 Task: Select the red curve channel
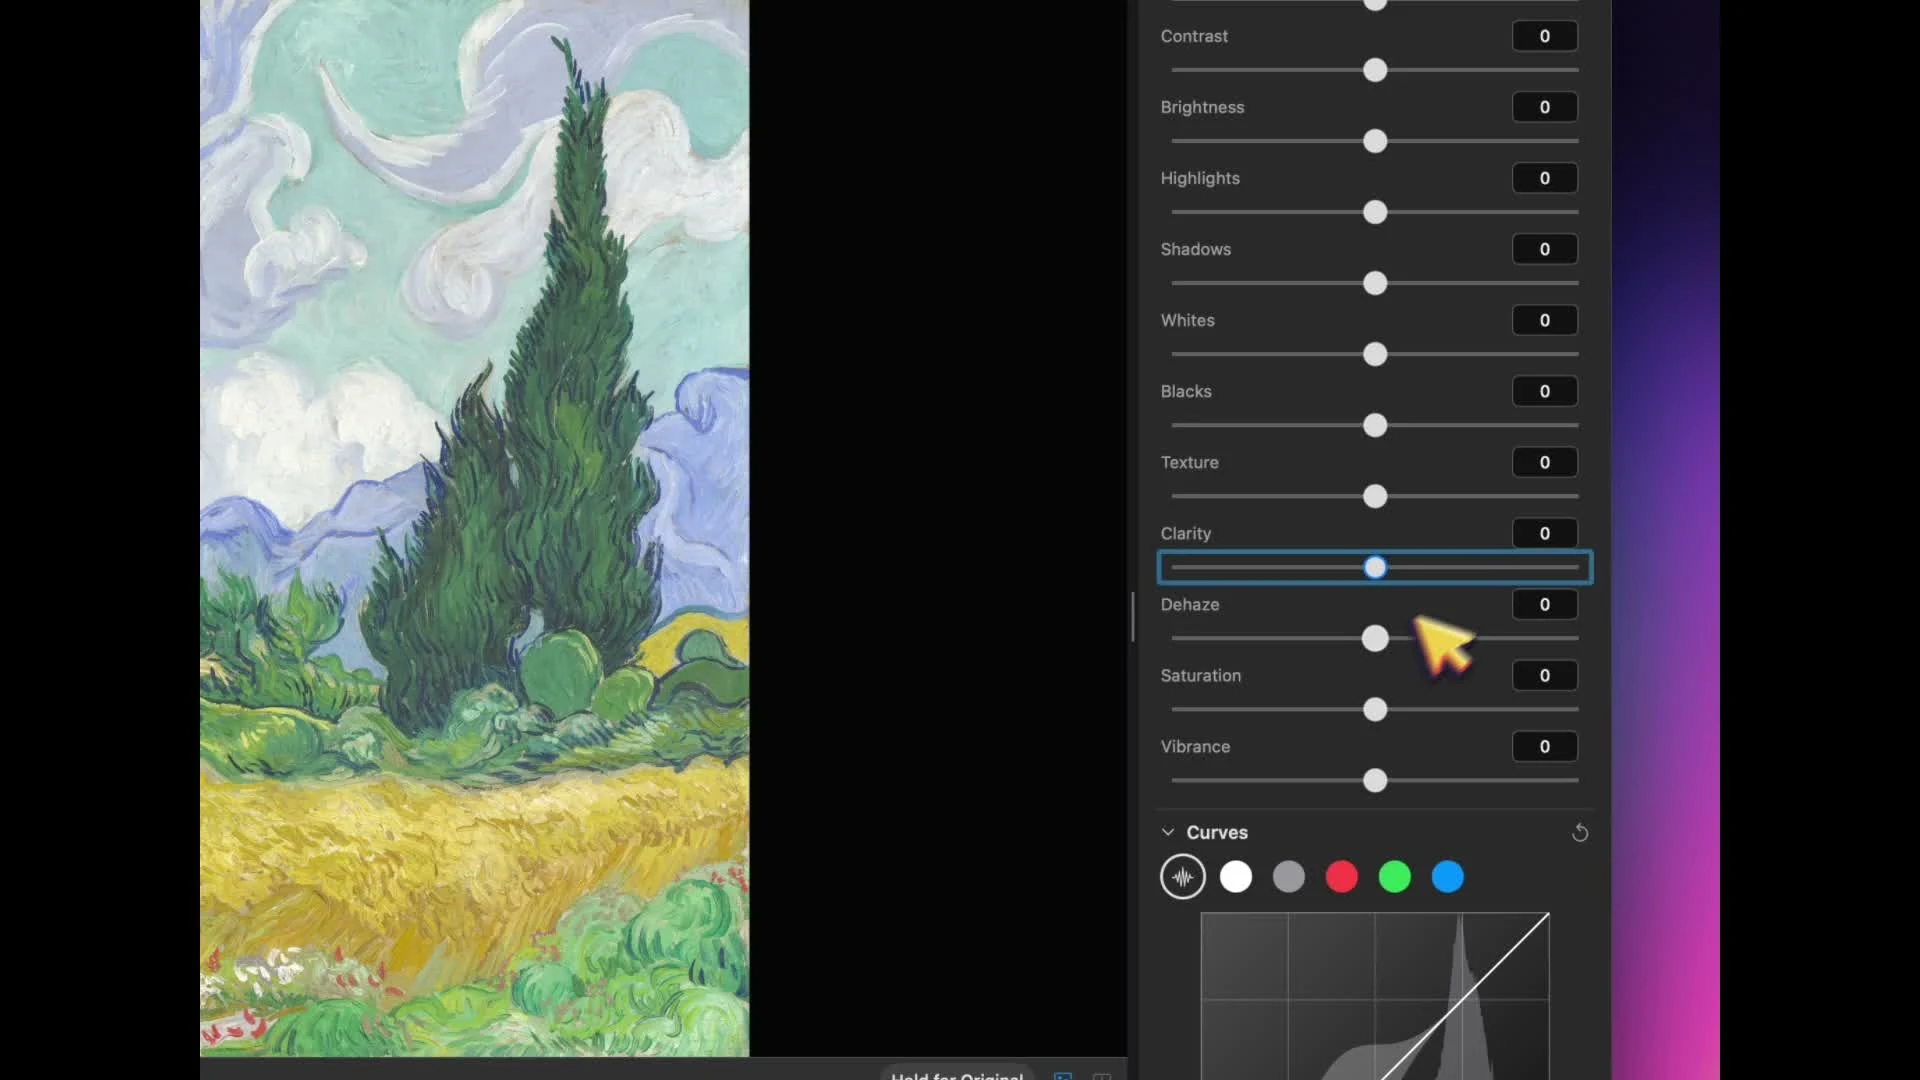click(1342, 877)
